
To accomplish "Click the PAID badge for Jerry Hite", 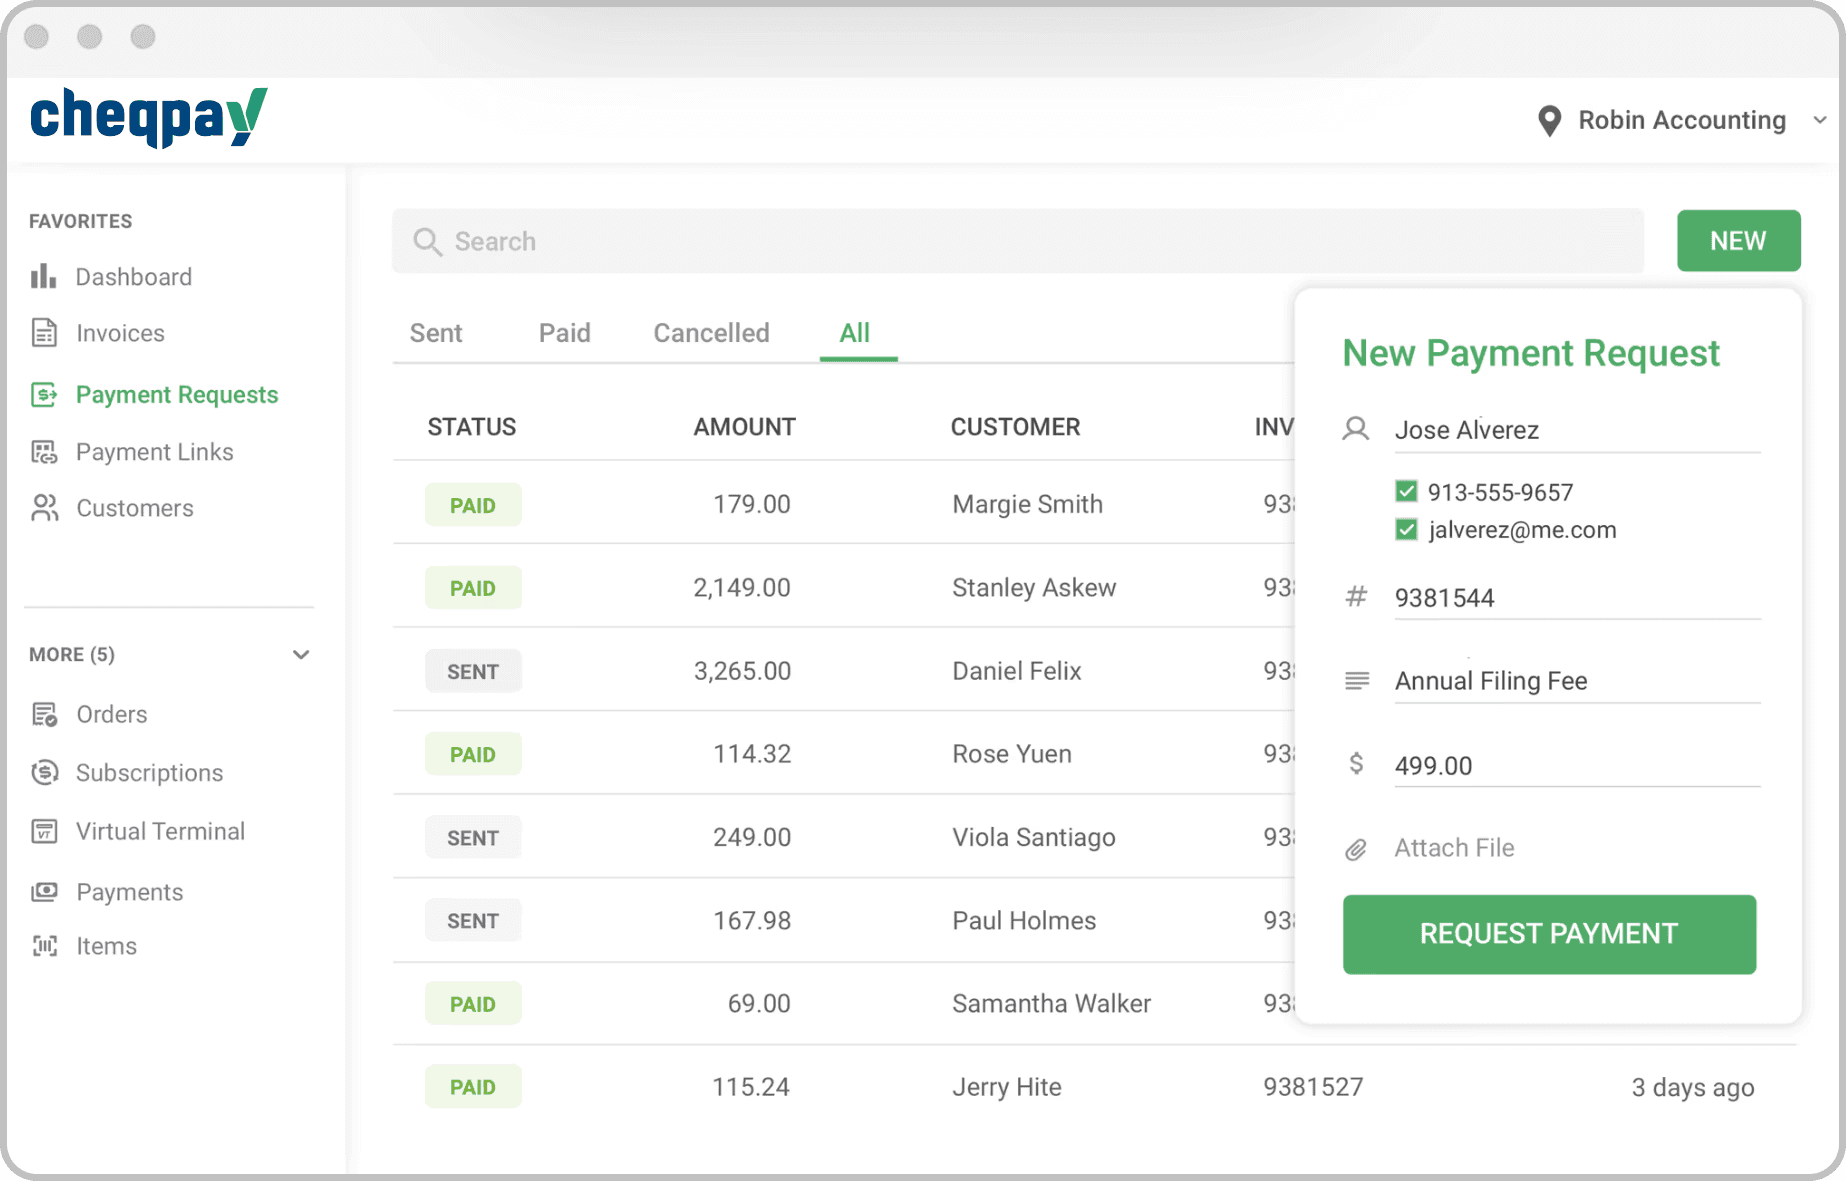I will [473, 1087].
